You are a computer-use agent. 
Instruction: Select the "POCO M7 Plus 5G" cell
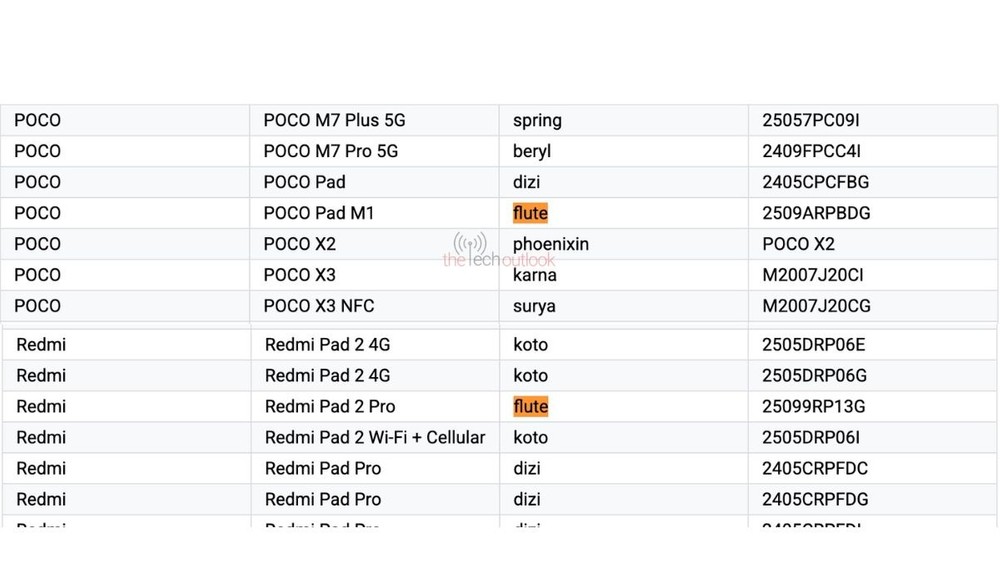point(334,120)
